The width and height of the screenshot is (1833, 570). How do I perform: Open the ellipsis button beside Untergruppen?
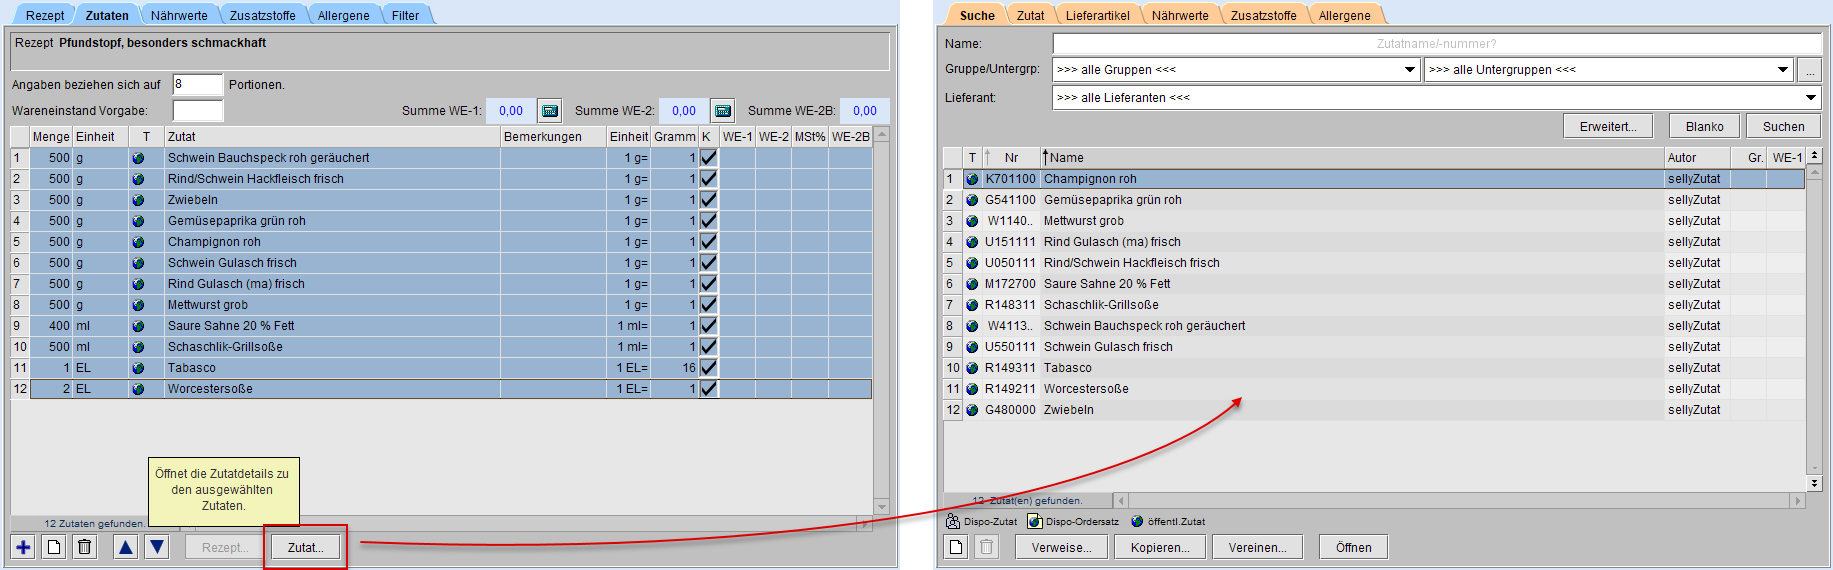[x=1809, y=70]
